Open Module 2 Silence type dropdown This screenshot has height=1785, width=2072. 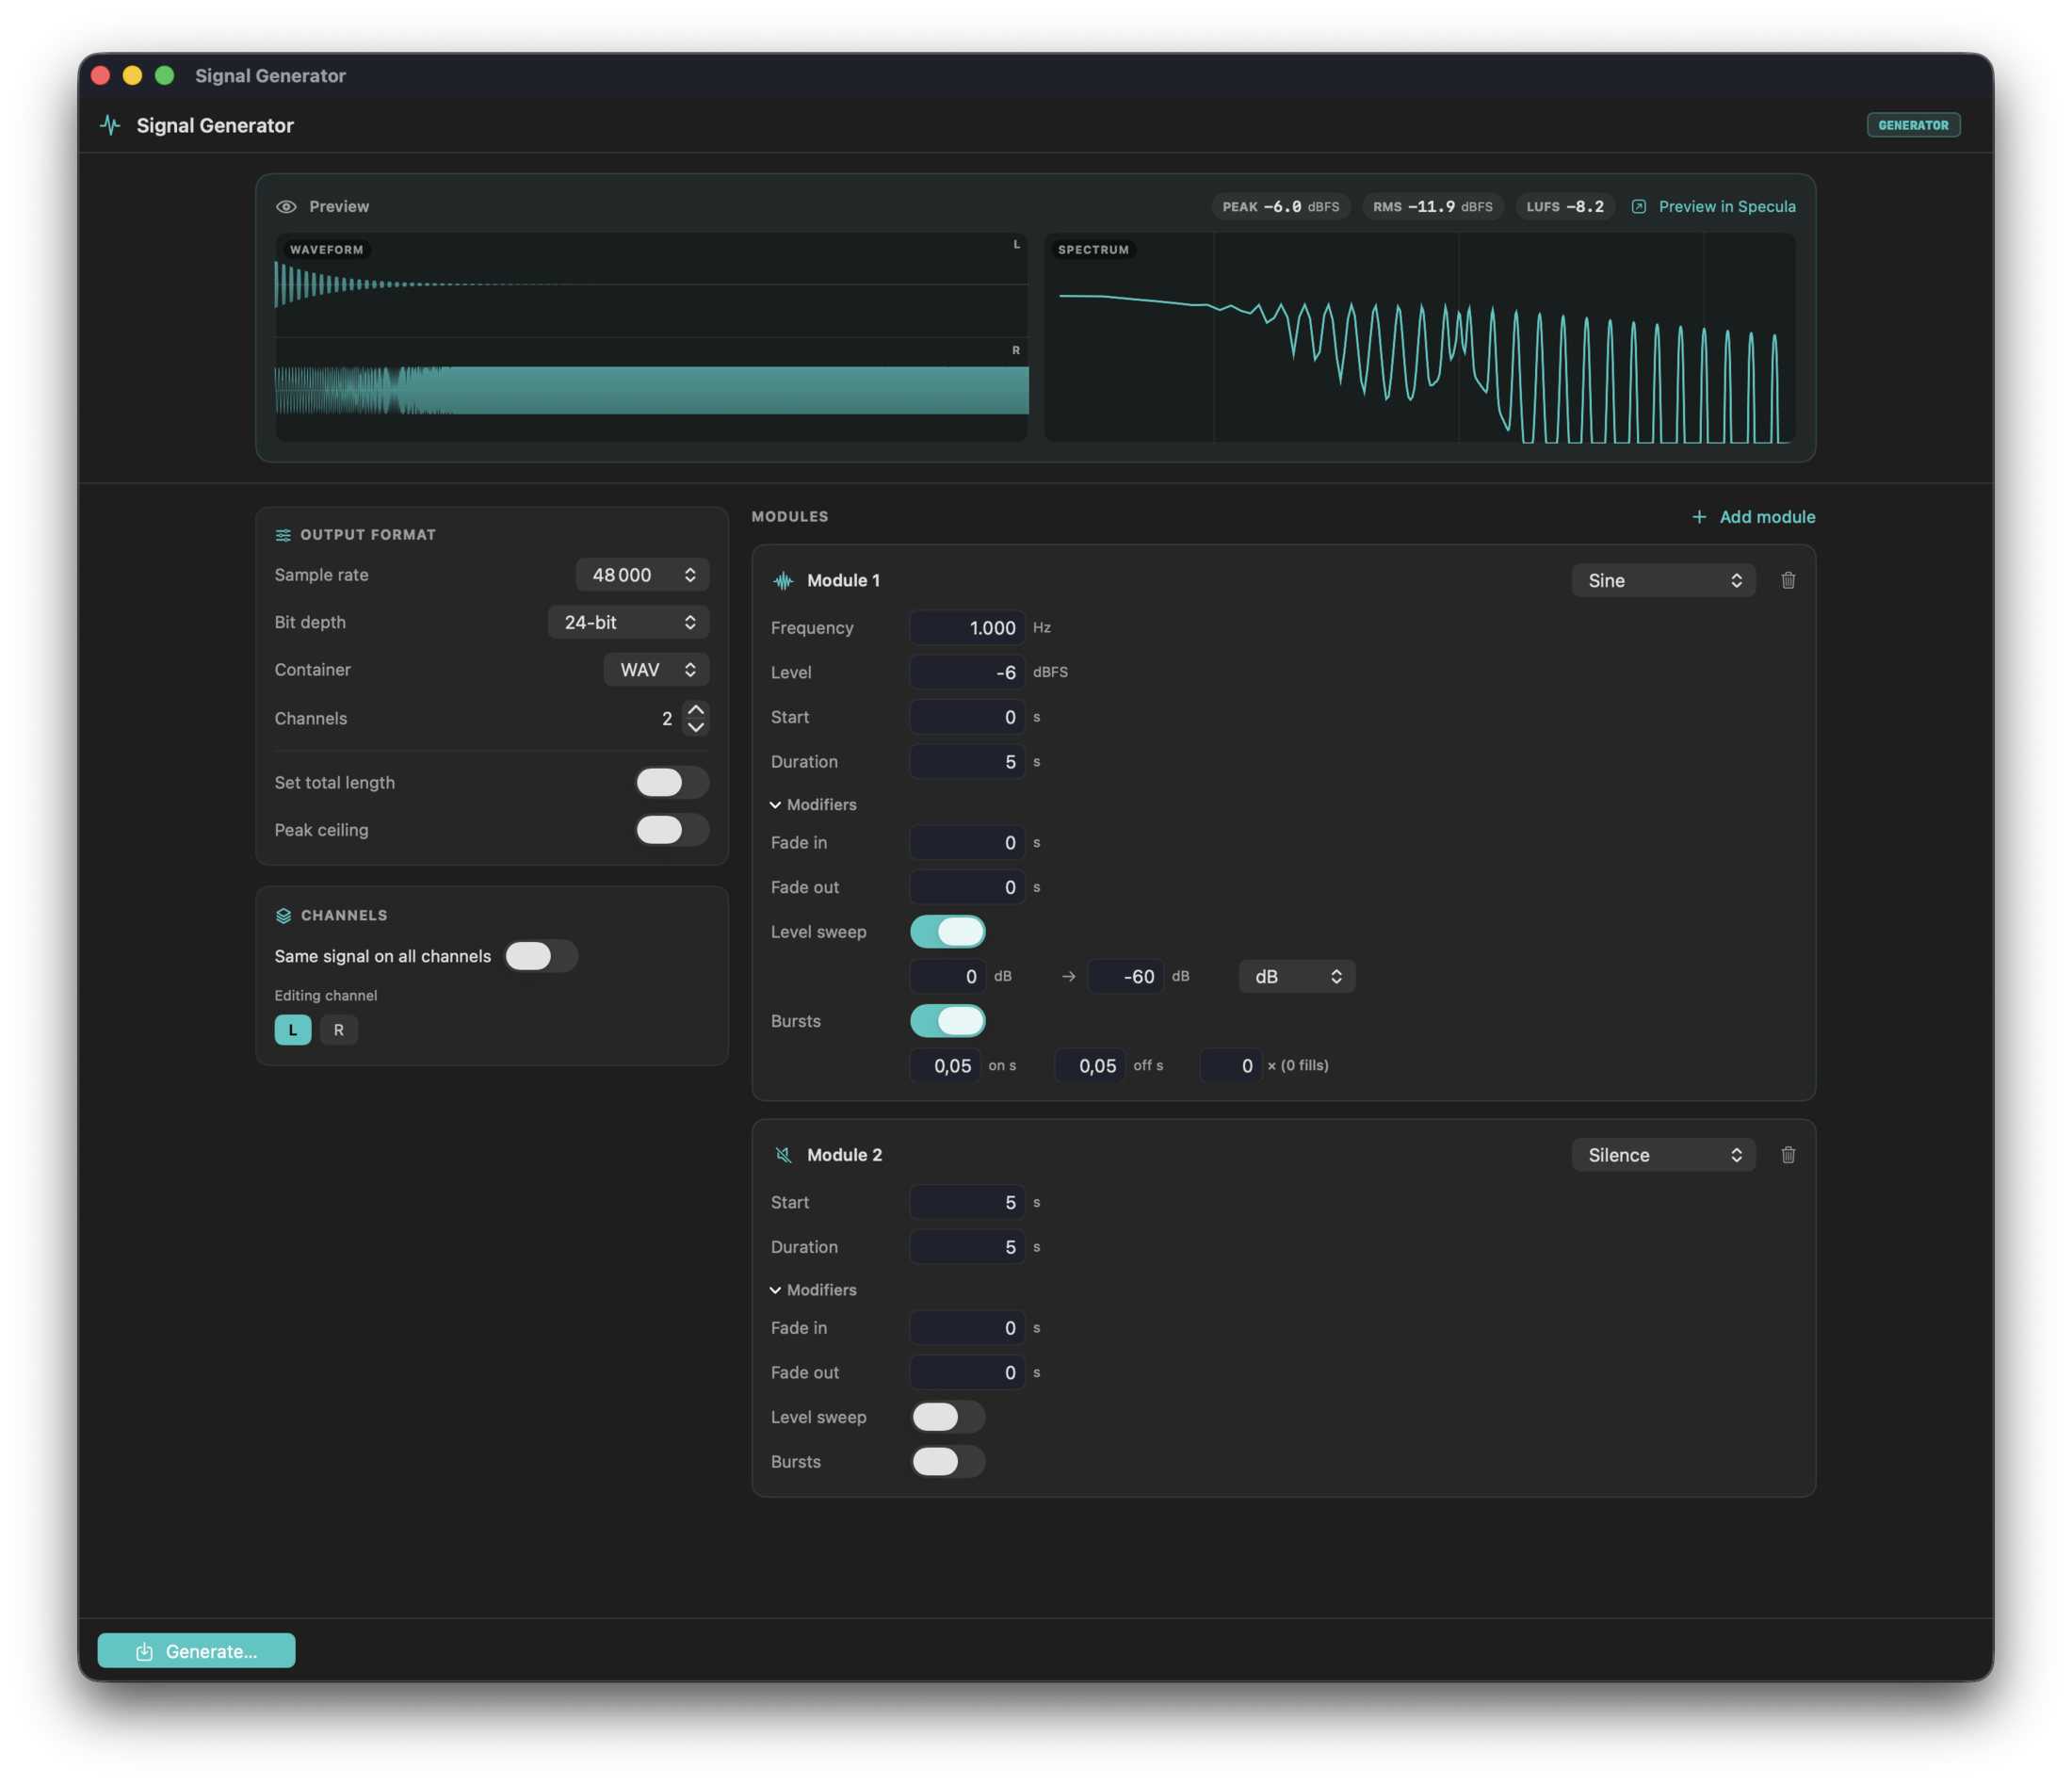click(1664, 1155)
